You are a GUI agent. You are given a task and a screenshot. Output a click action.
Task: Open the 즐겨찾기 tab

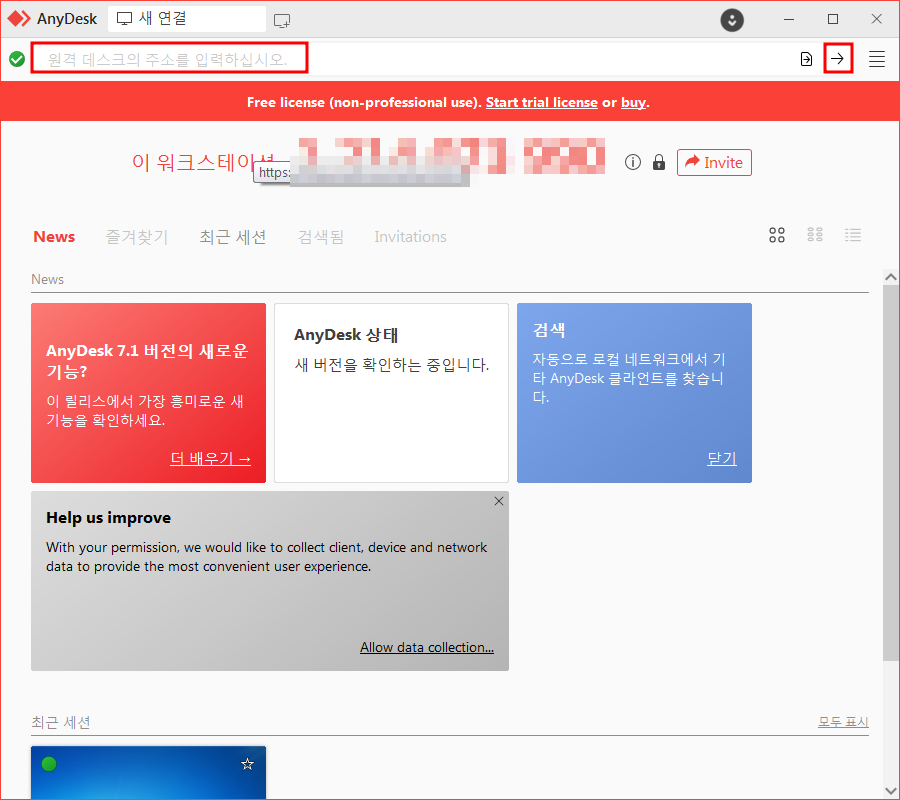coord(136,237)
